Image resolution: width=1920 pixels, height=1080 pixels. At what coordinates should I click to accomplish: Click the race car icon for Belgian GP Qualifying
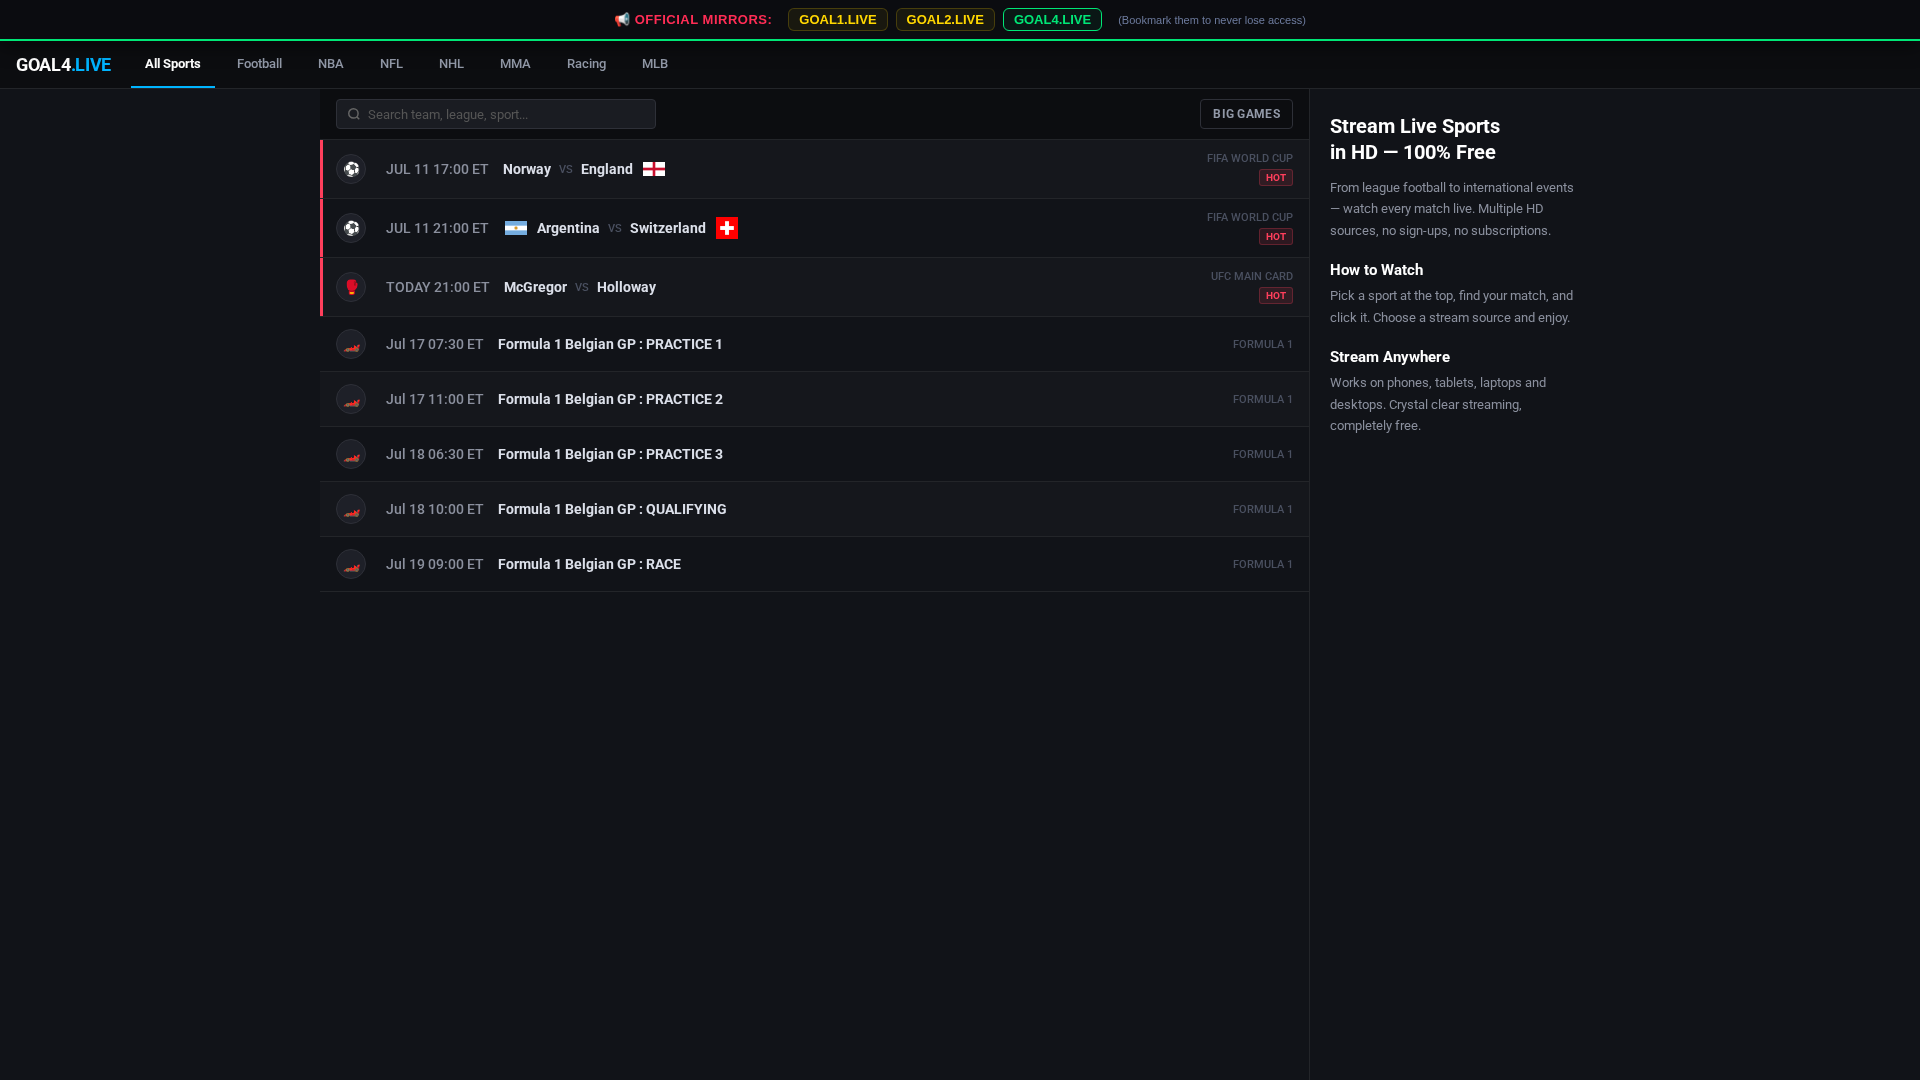tap(351, 509)
